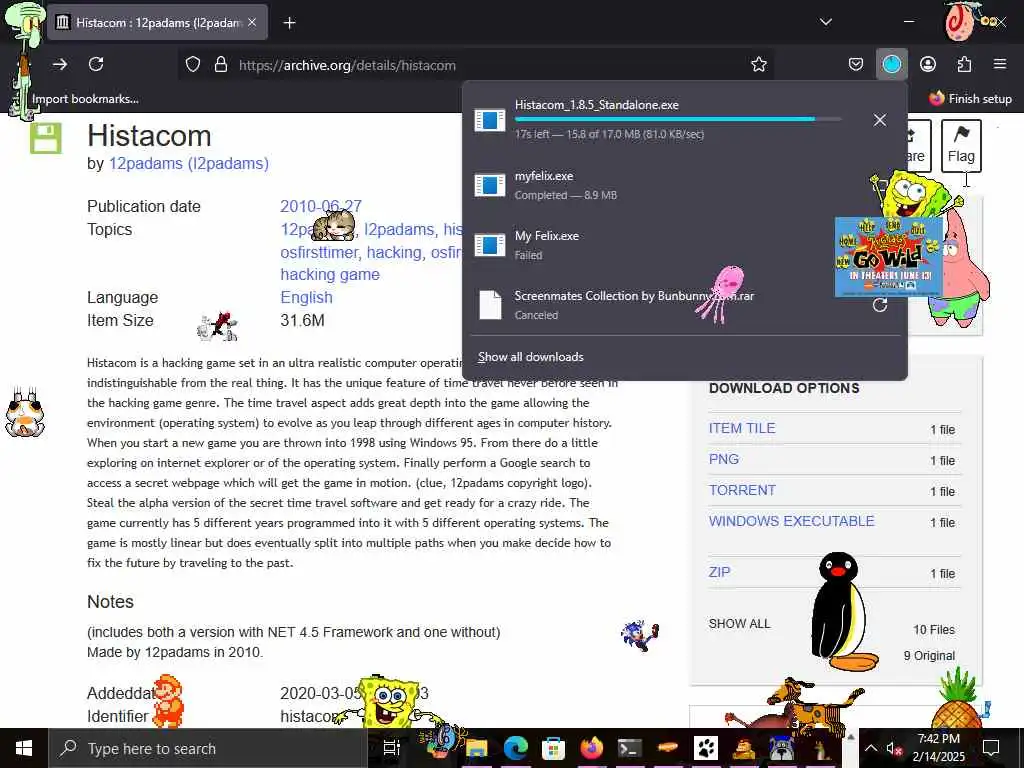1024x768 pixels.
Task: Click the Downloads toolbar button
Action: [891, 64]
